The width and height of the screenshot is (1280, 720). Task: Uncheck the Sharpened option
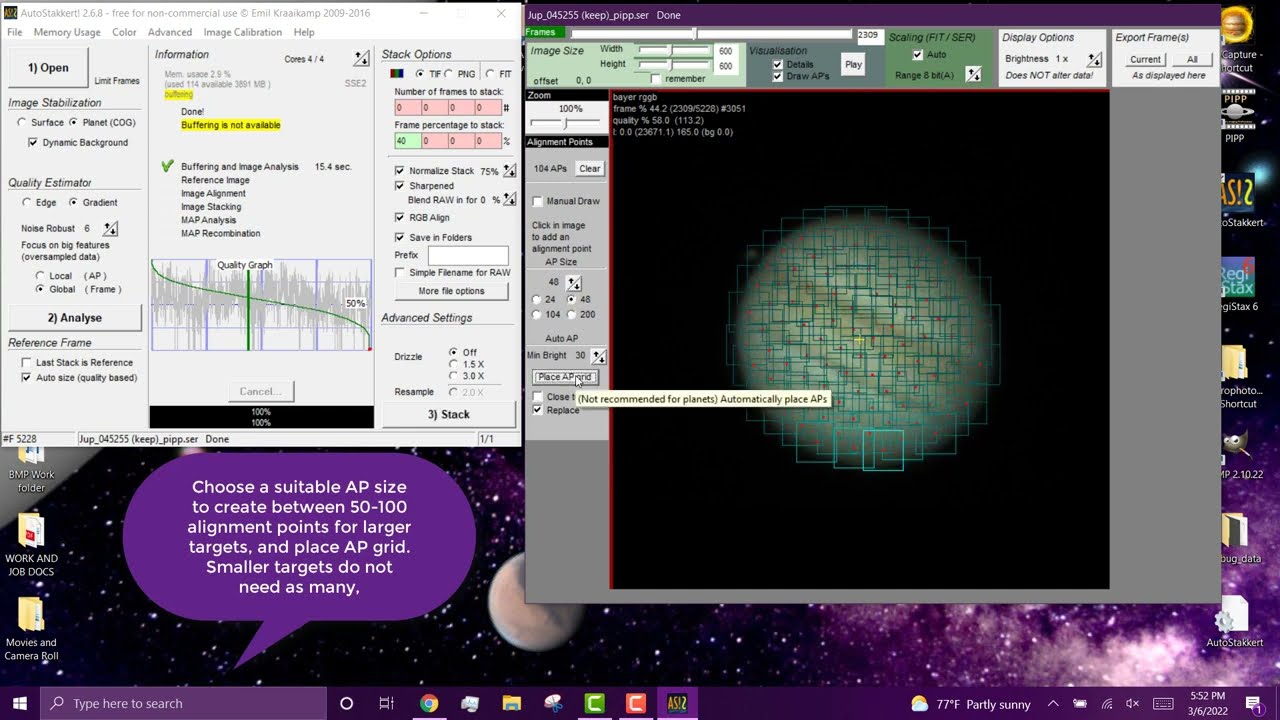tap(400, 186)
